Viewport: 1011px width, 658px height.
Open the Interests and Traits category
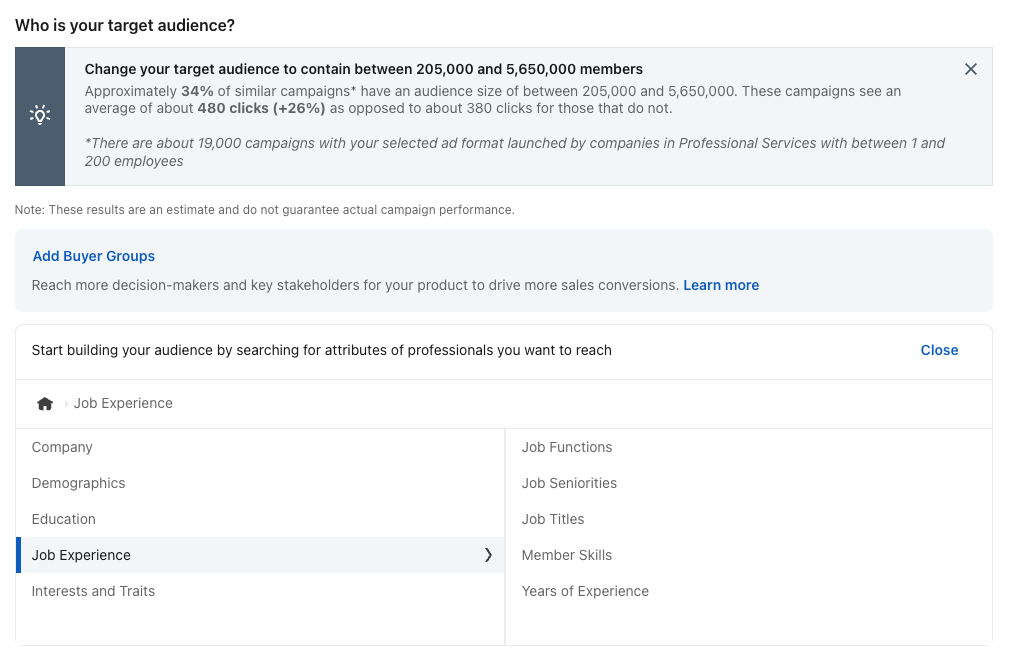[x=93, y=591]
